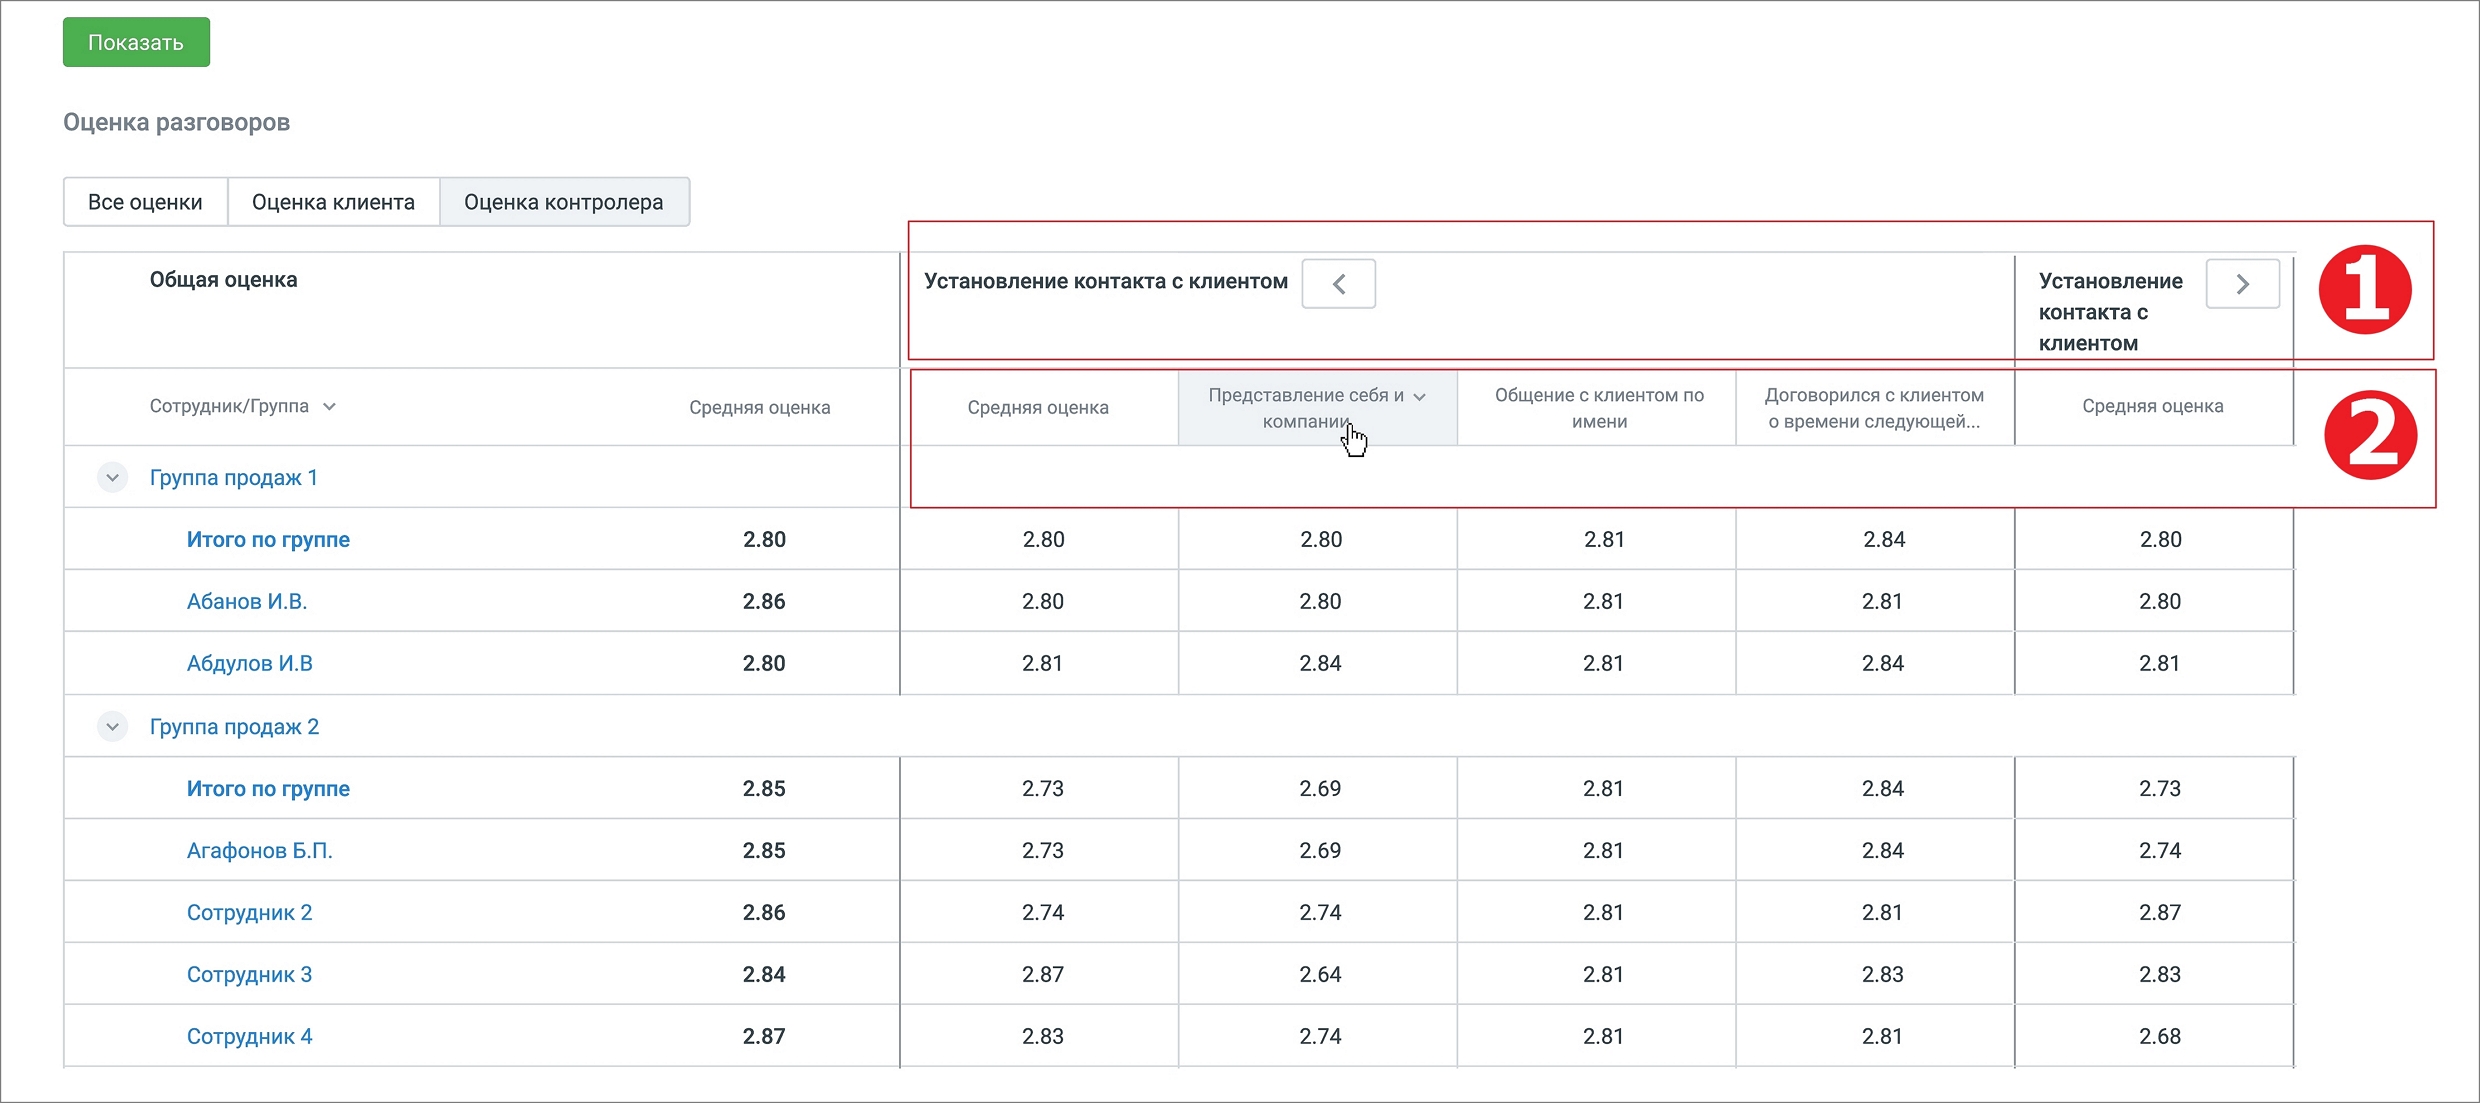Sort by Представление себя и компании column

click(1316, 407)
